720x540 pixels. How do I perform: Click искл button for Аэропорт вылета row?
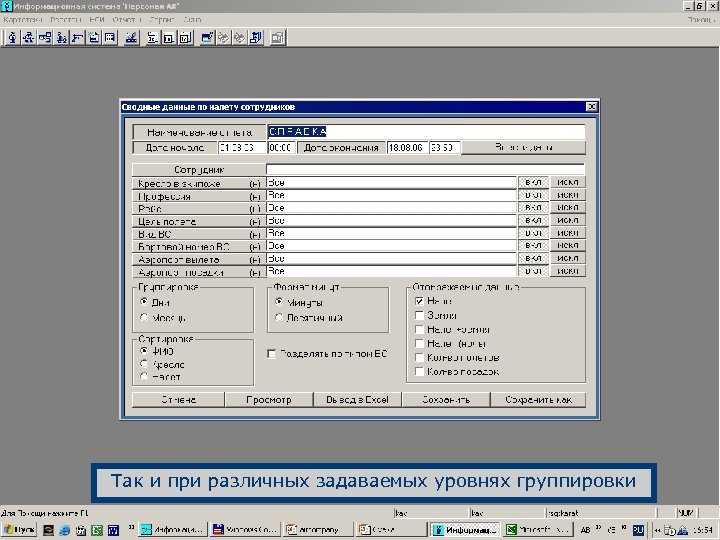pyautogui.click(x=568, y=258)
